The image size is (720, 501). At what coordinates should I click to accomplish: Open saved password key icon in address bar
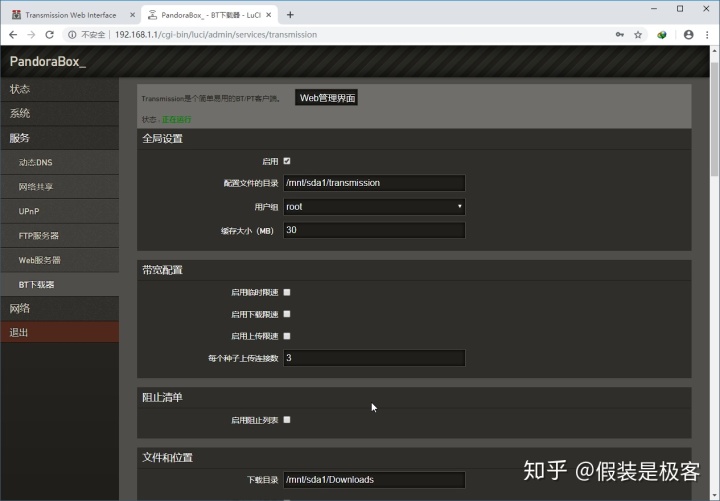(x=619, y=34)
